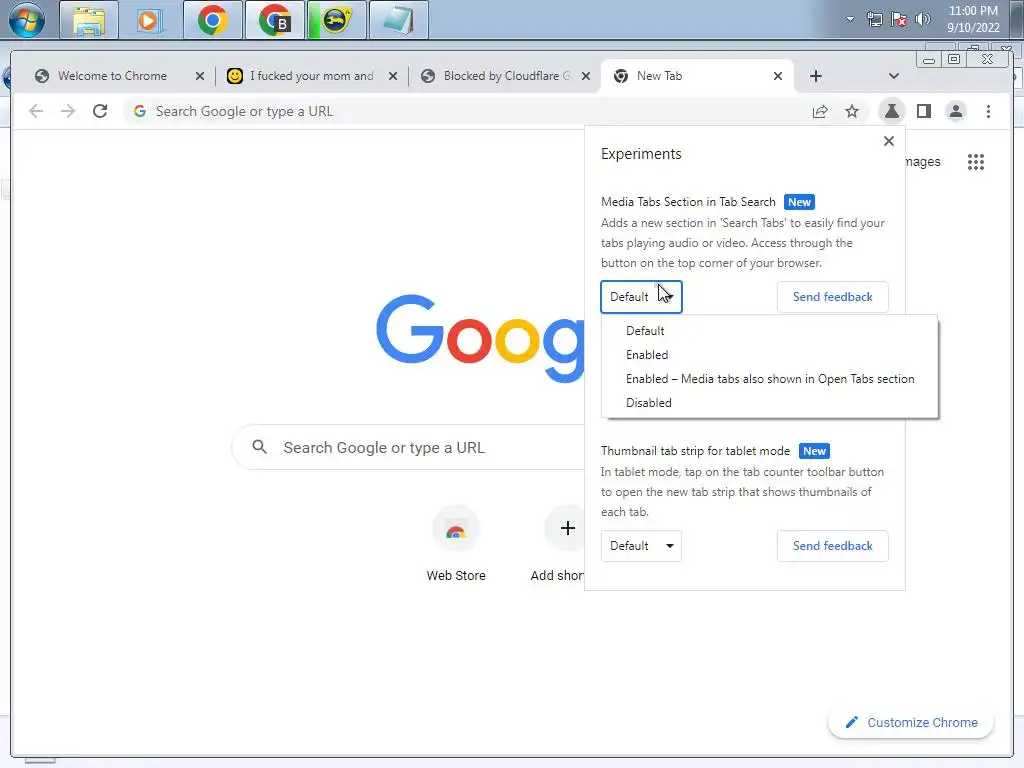Screen dimensions: 1024x768
Task: Click the Chrome taskbar icon
Action: tap(212, 20)
